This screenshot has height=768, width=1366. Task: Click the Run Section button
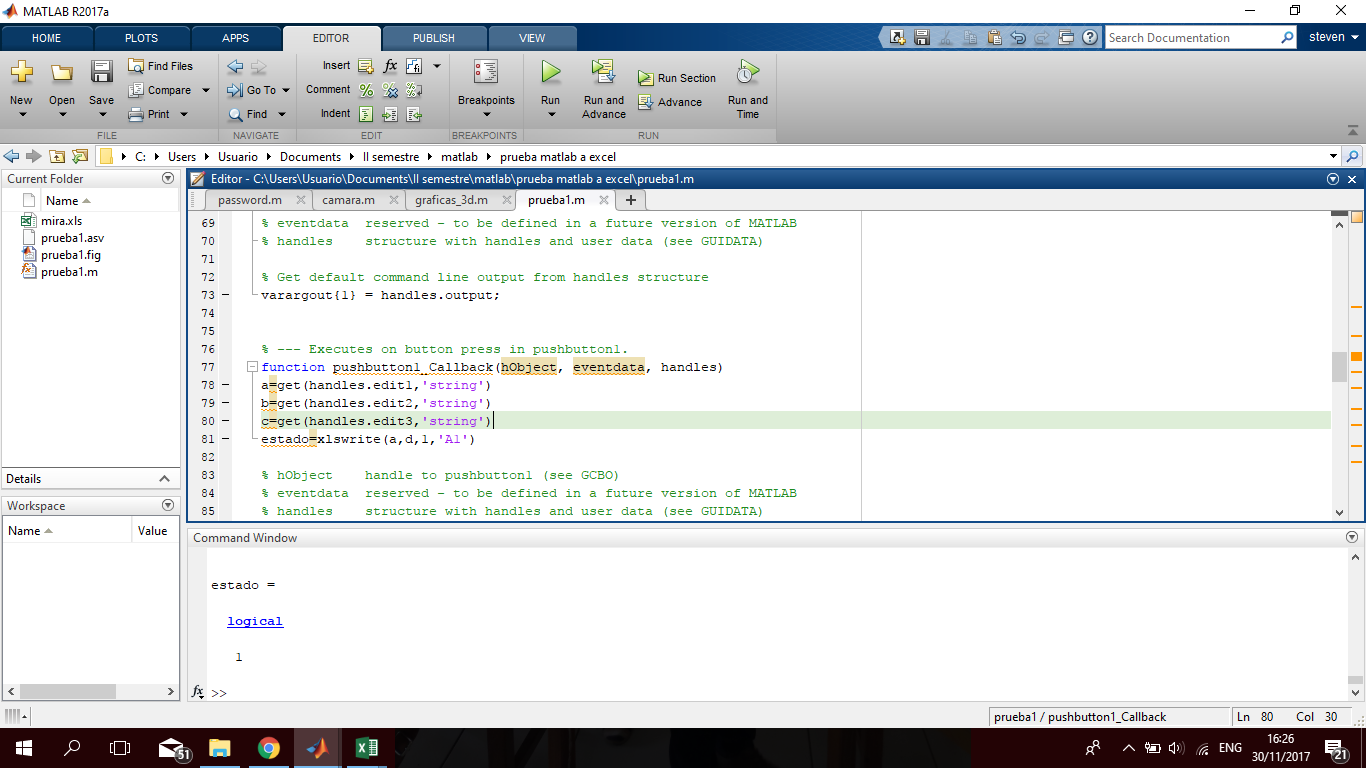click(677, 78)
